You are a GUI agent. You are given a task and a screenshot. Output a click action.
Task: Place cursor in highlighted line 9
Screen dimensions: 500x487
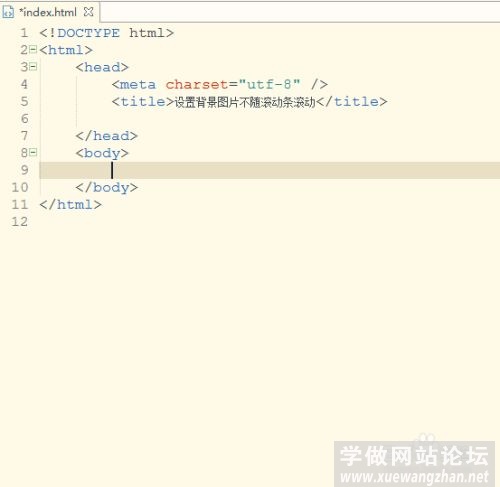[269, 170]
